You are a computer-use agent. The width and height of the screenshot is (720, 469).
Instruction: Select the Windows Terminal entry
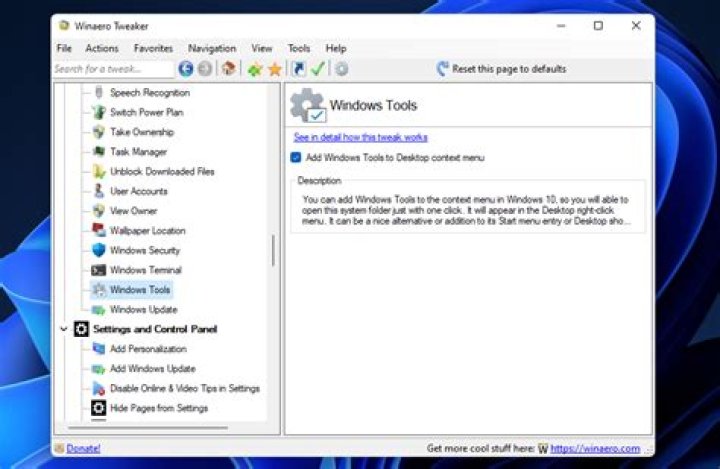pyautogui.click(x=146, y=270)
